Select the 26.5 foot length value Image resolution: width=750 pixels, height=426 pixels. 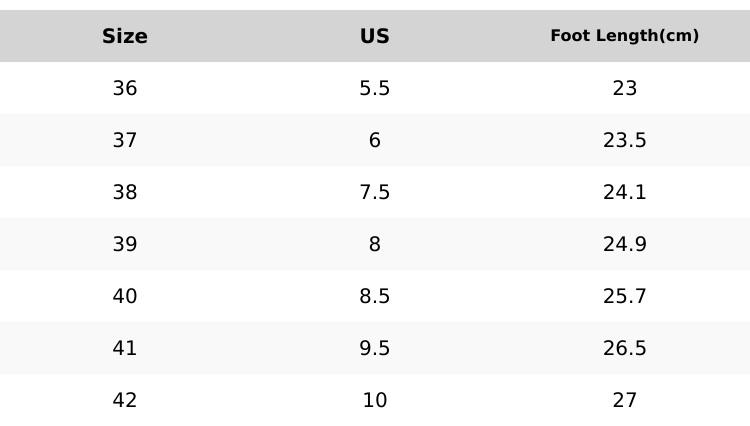[x=624, y=348]
